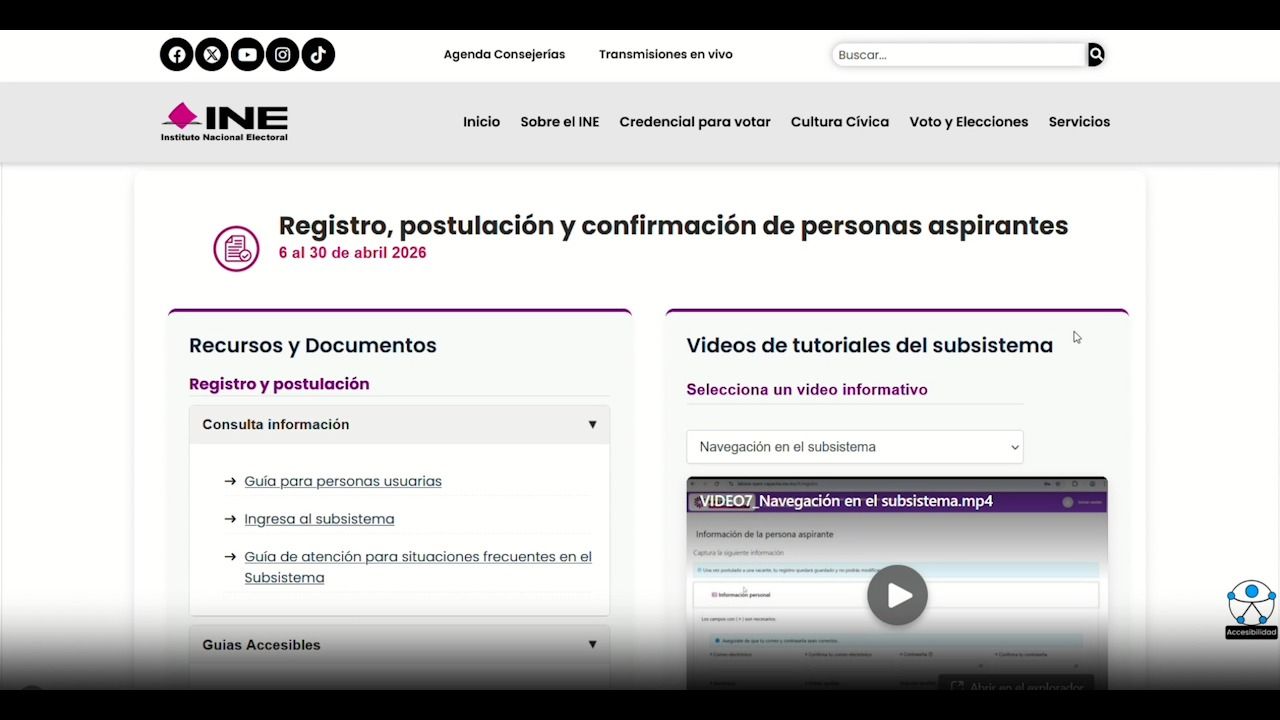1280x720 pixels.
Task: Expand the Guías Accesibles section
Action: pyautogui.click(x=399, y=645)
